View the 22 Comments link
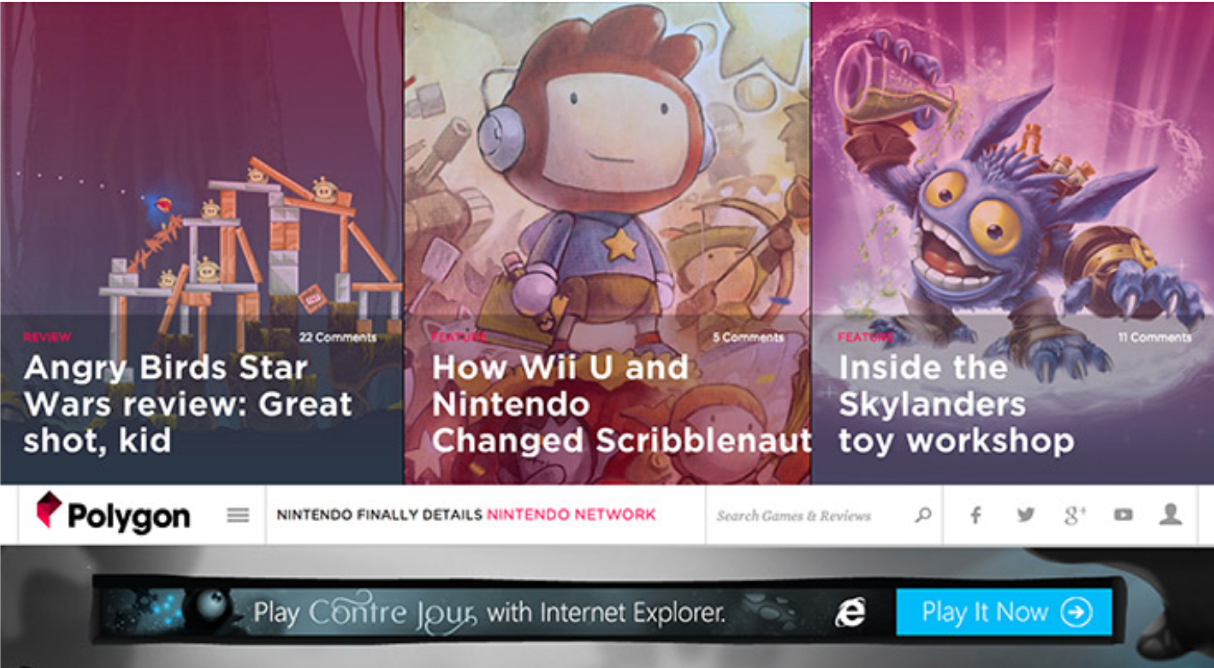 [337, 338]
